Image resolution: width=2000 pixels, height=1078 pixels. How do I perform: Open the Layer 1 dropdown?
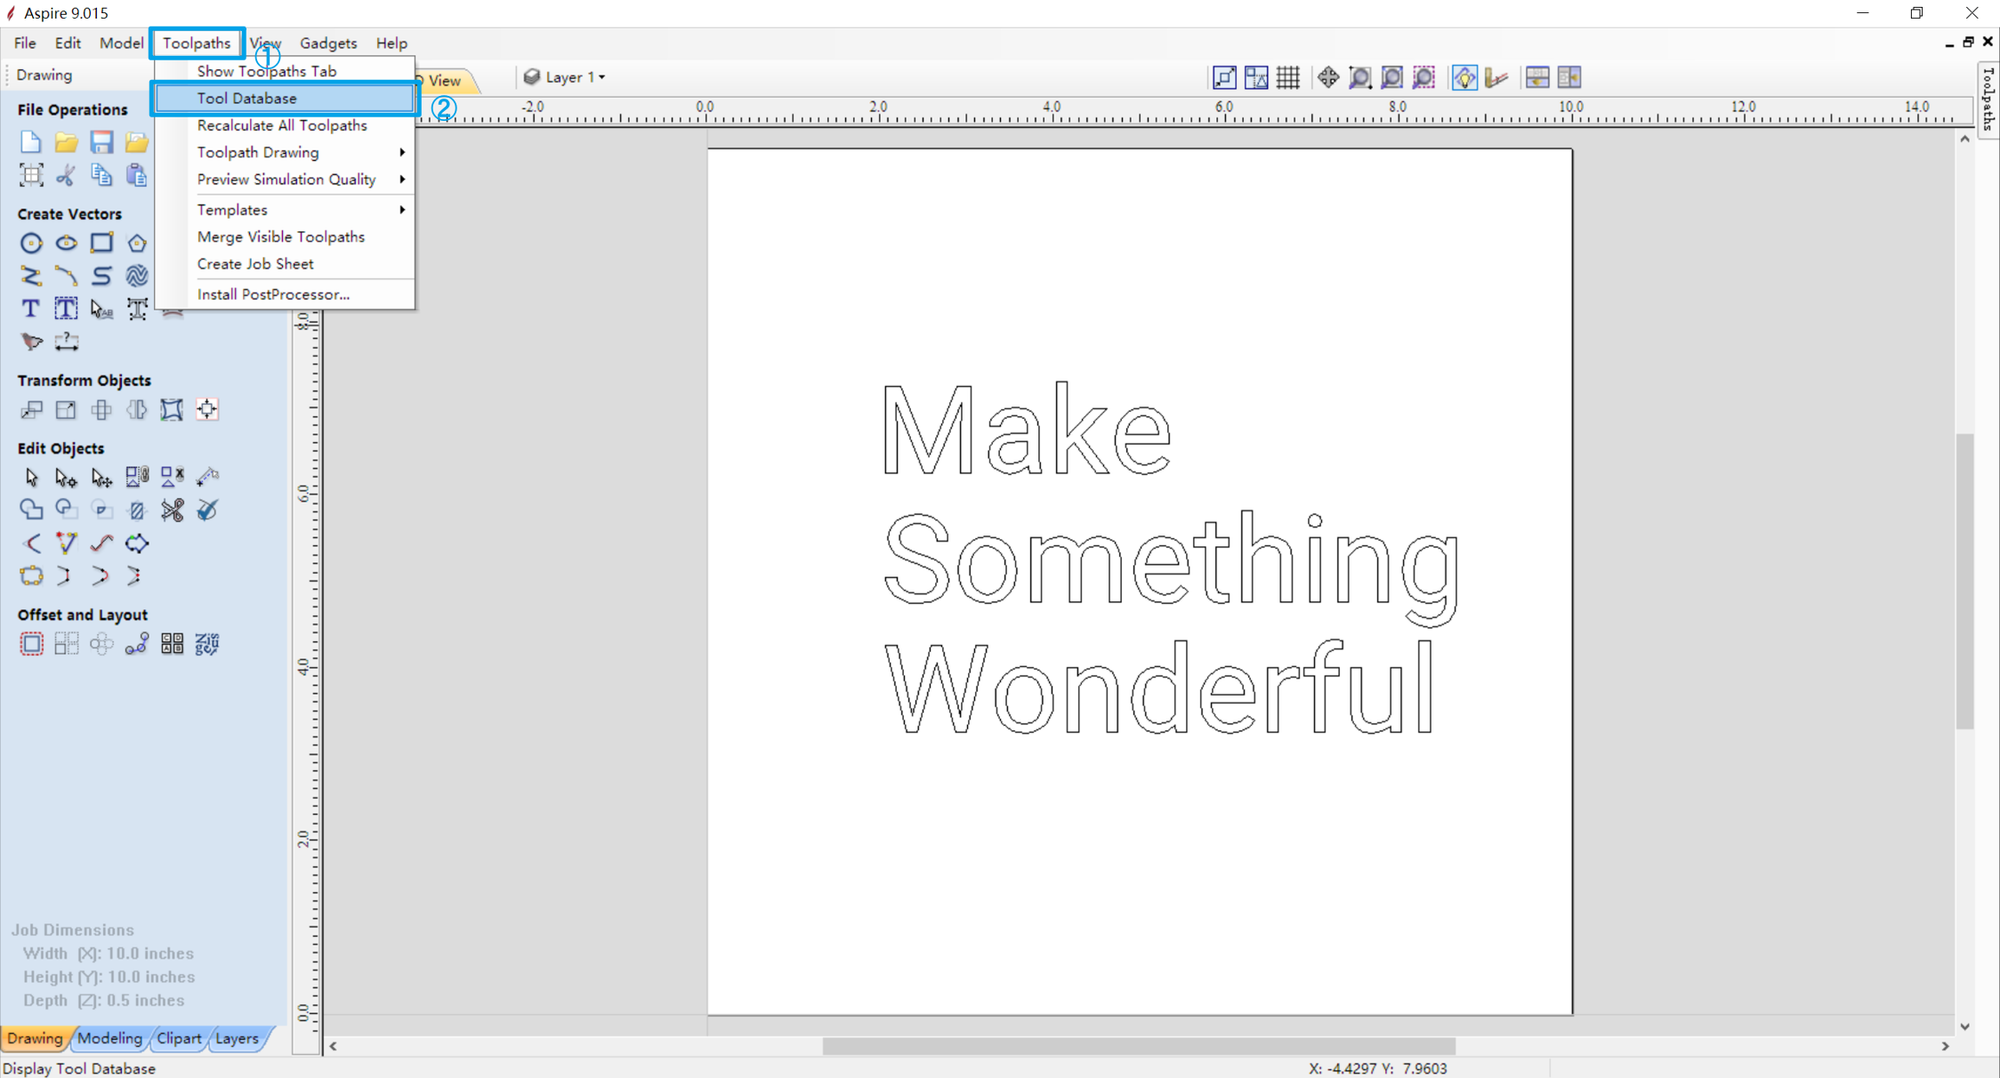pos(565,77)
